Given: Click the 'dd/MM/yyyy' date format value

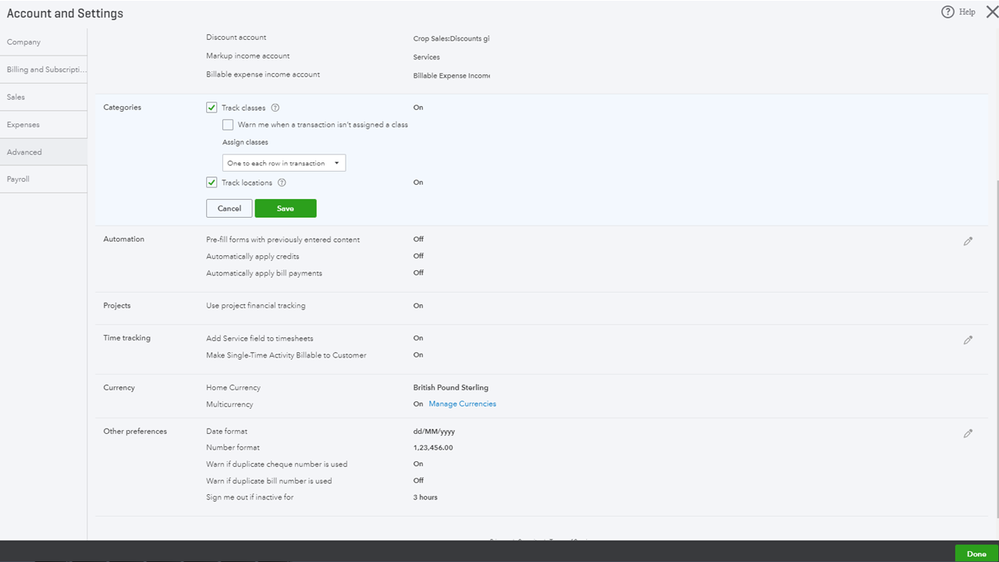Looking at the screenshot, I should (434, 431).
